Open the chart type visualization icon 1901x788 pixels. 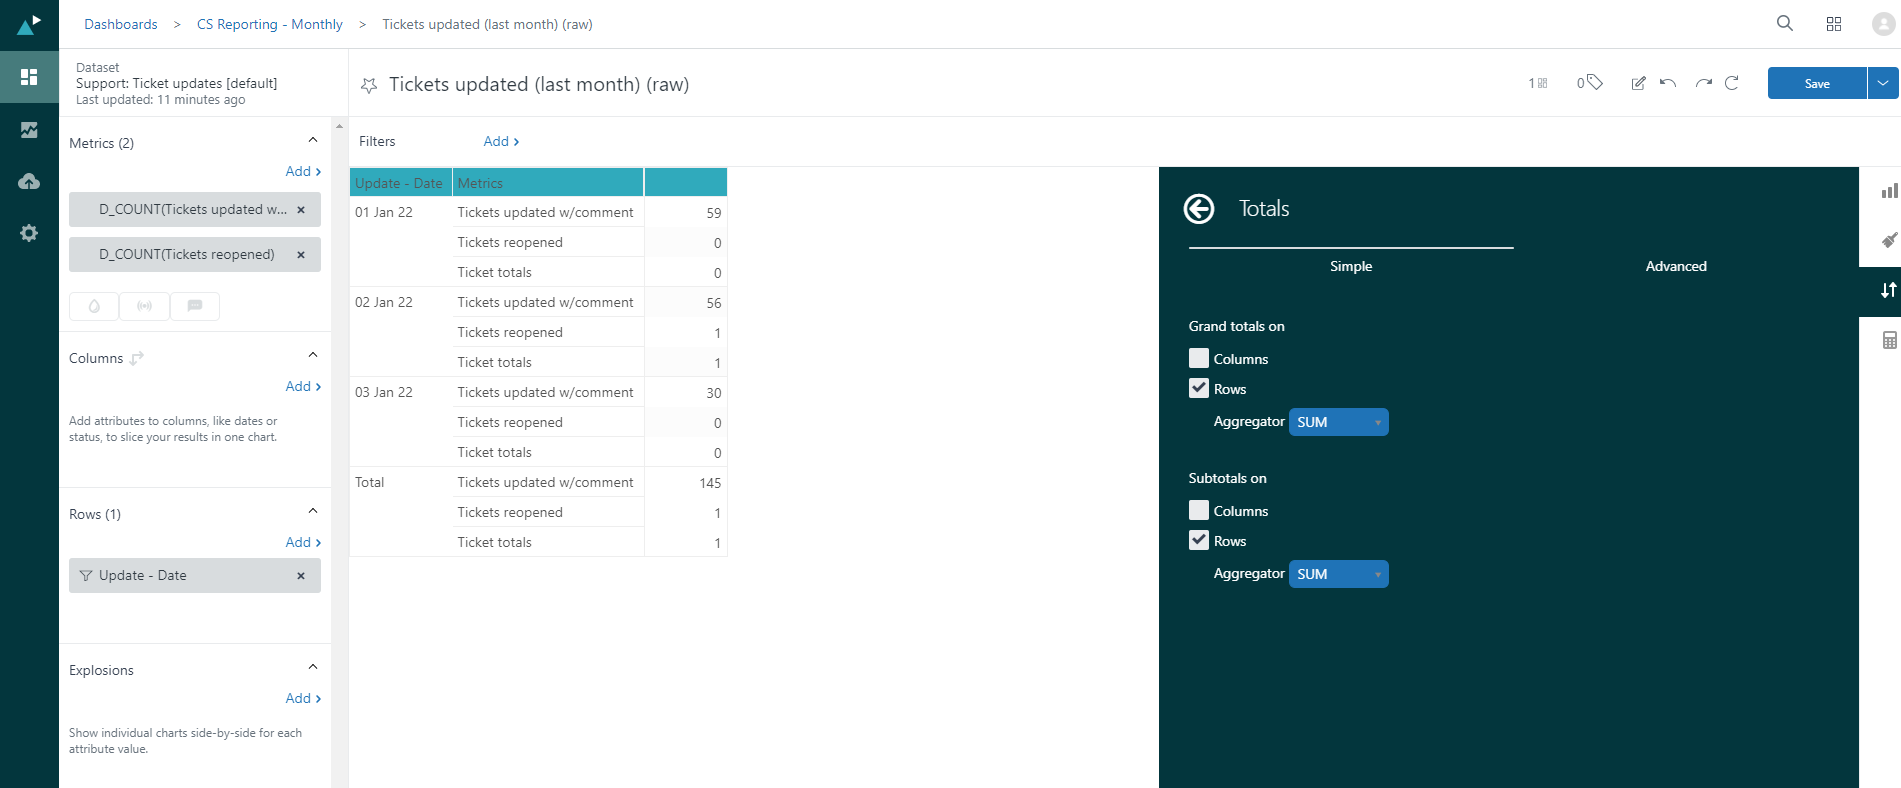(1888, 191)
